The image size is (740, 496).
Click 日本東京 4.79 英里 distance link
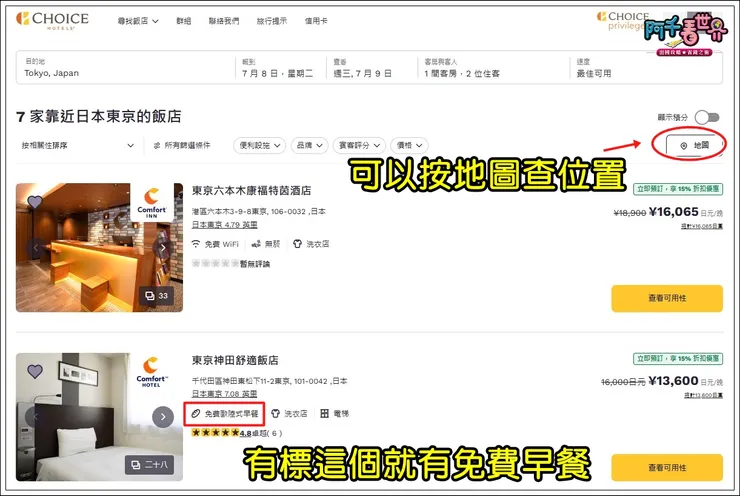[x=224, y=225]
